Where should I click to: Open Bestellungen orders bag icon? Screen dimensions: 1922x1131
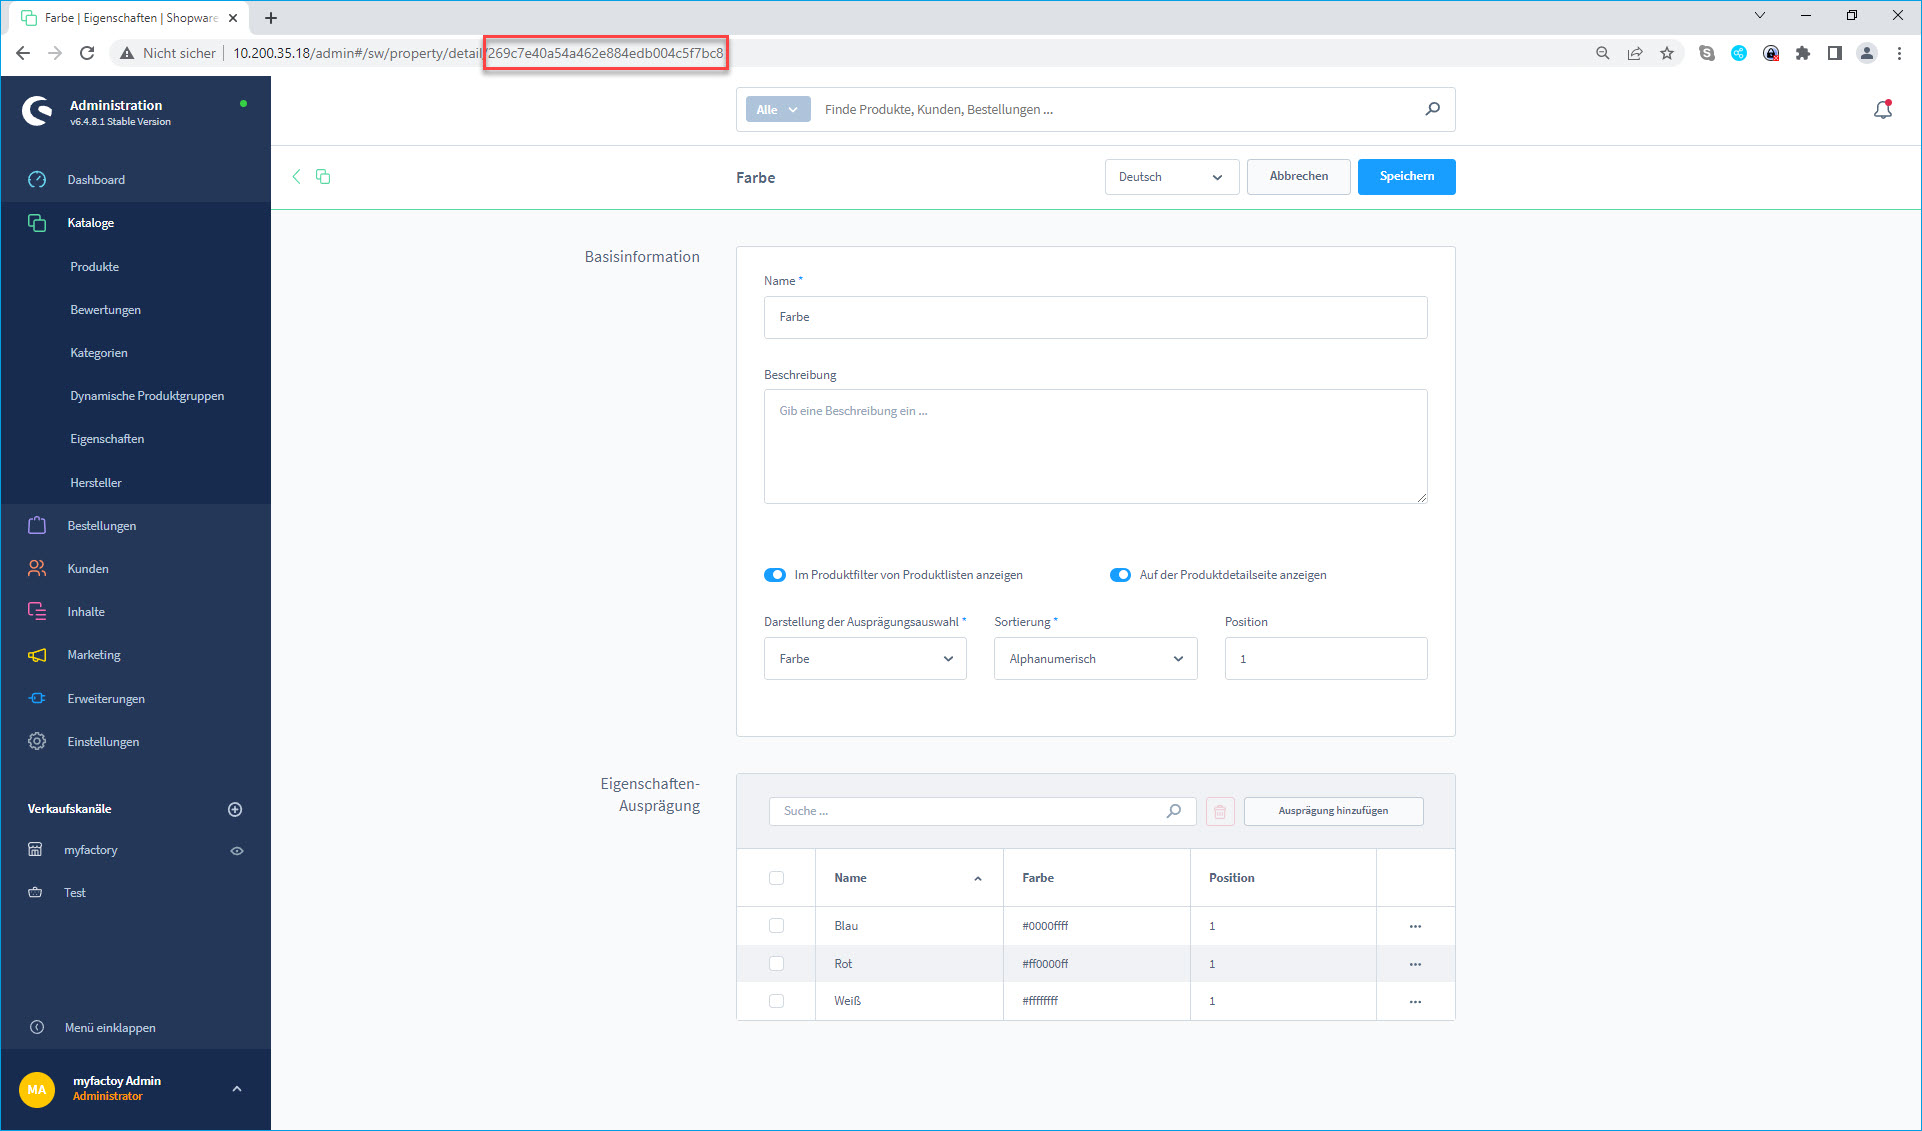[x=37, y=526]
